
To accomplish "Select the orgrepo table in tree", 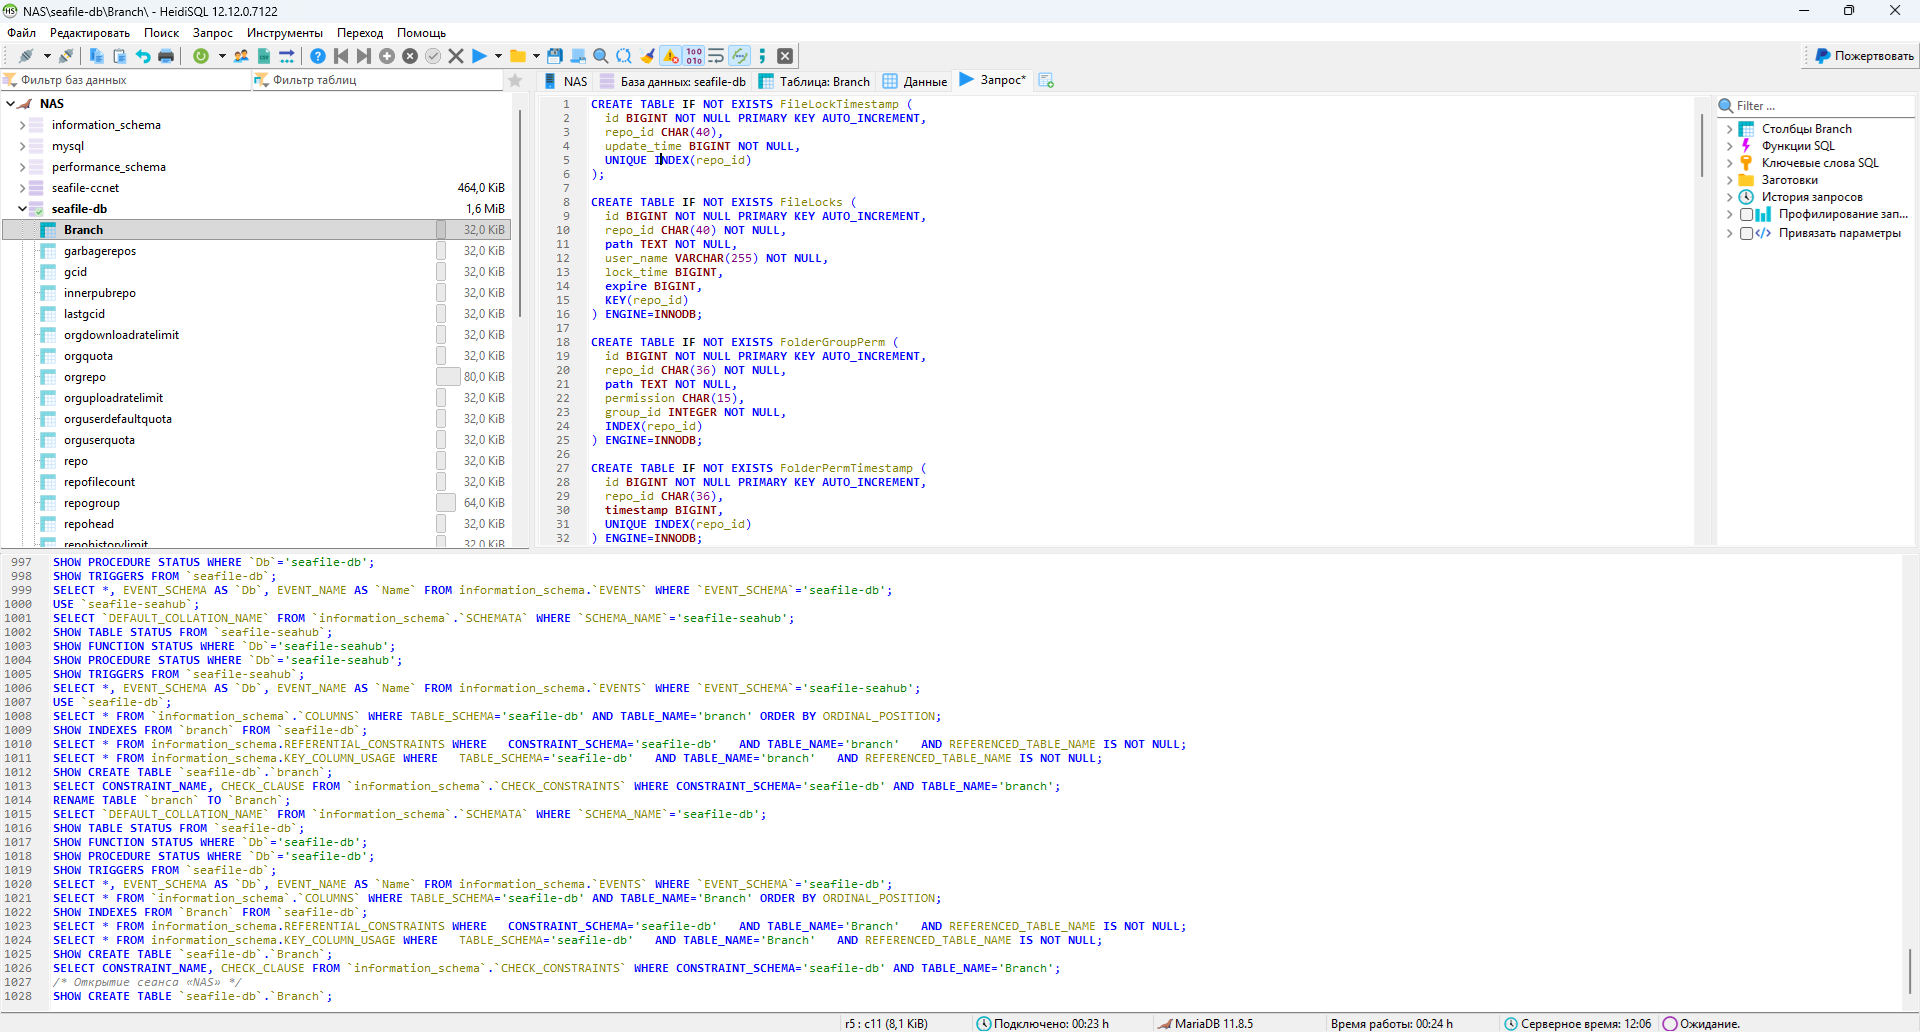I will pos(85,377).
